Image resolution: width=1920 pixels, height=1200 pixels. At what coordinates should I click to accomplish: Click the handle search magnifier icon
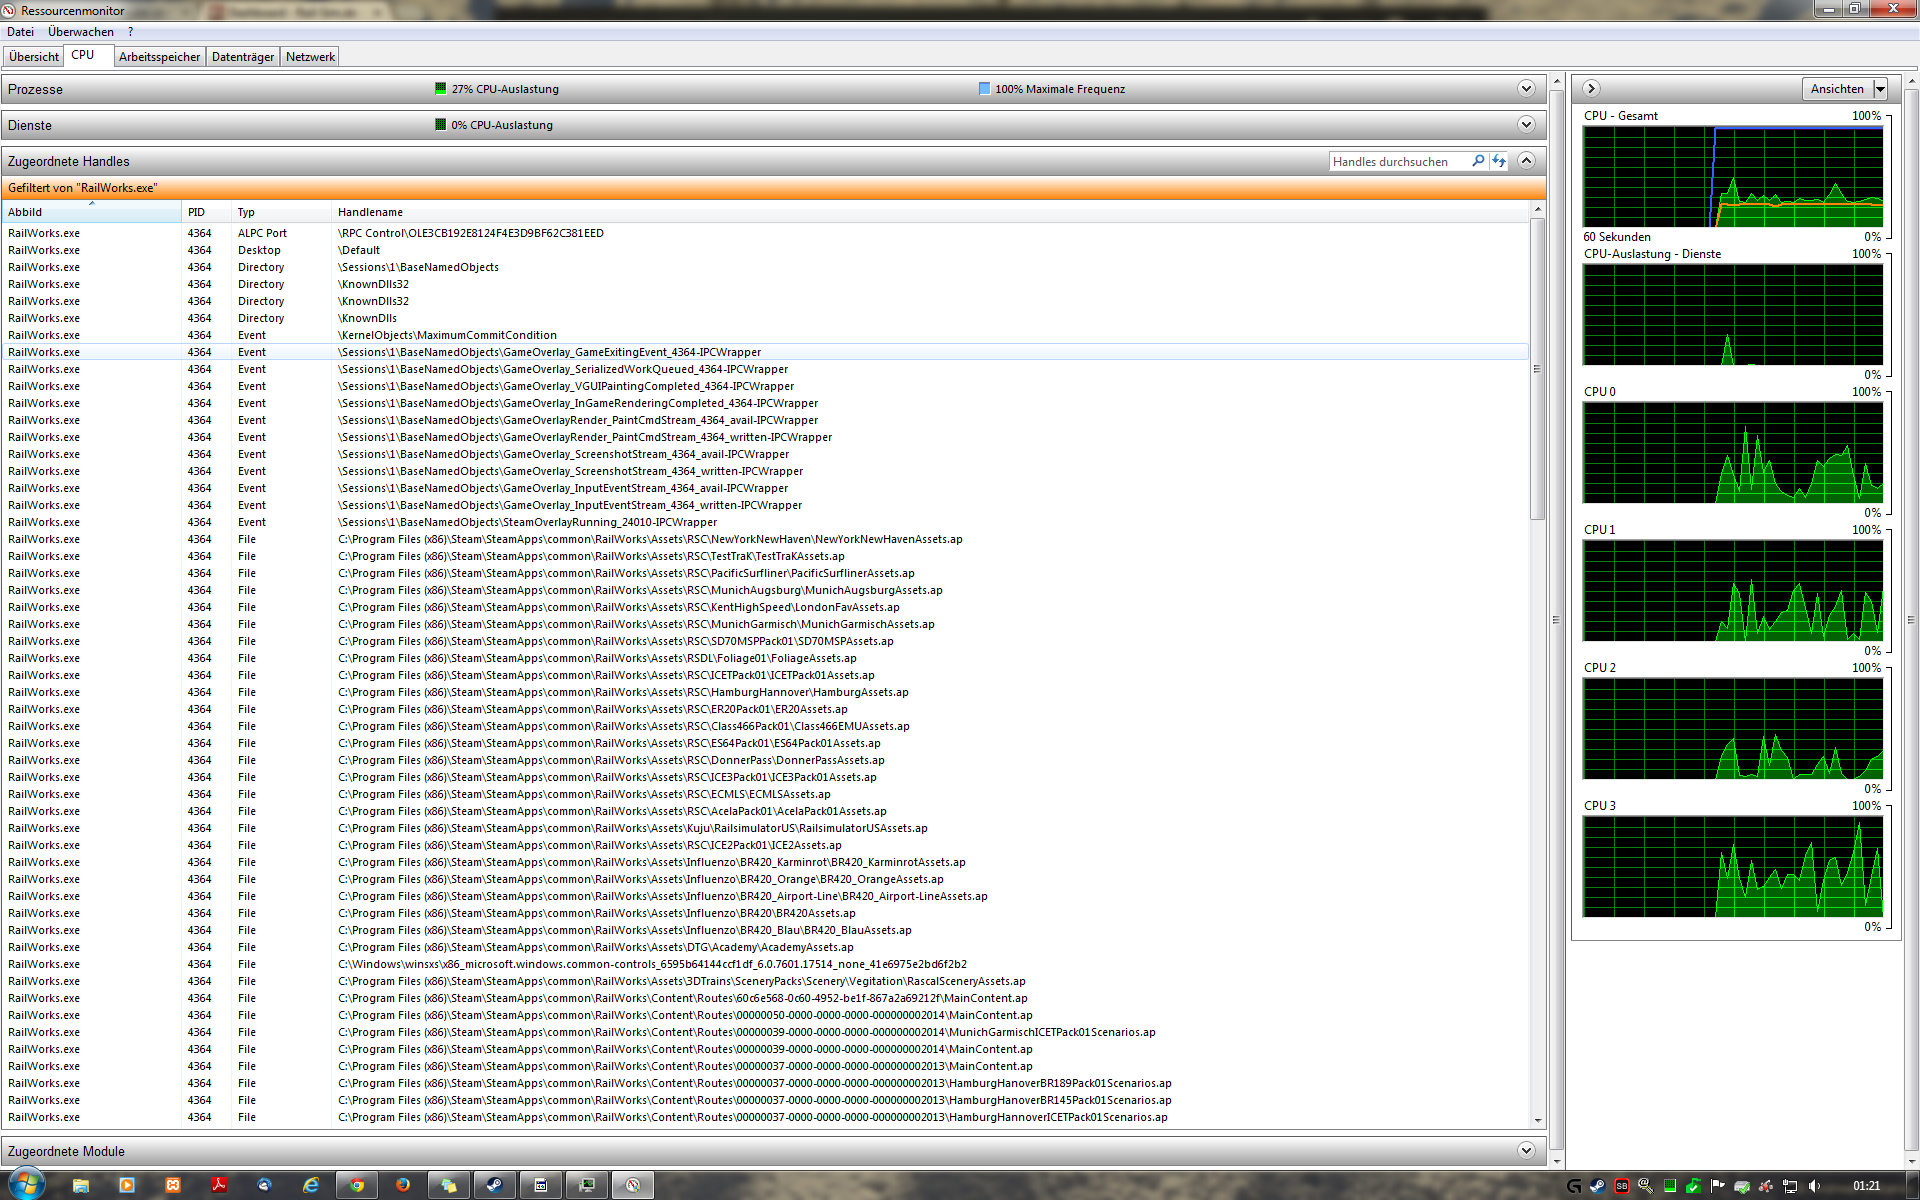coord(1478,161)
